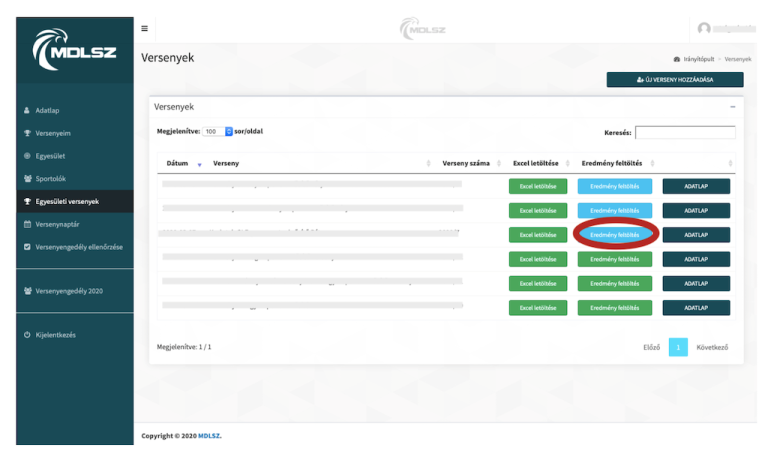Go to Következő page
This screenshot has width=768, height=457.
click(712, 347)
